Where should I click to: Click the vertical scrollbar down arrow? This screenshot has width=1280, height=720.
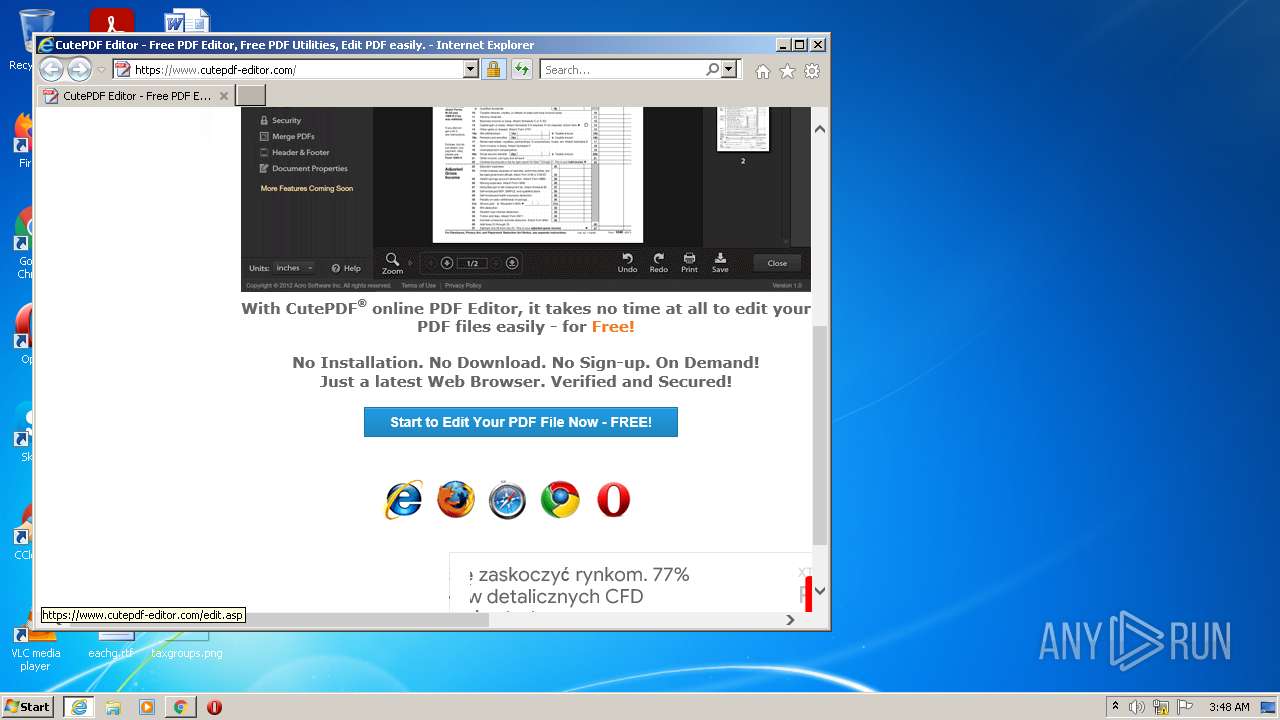[820, 590]
